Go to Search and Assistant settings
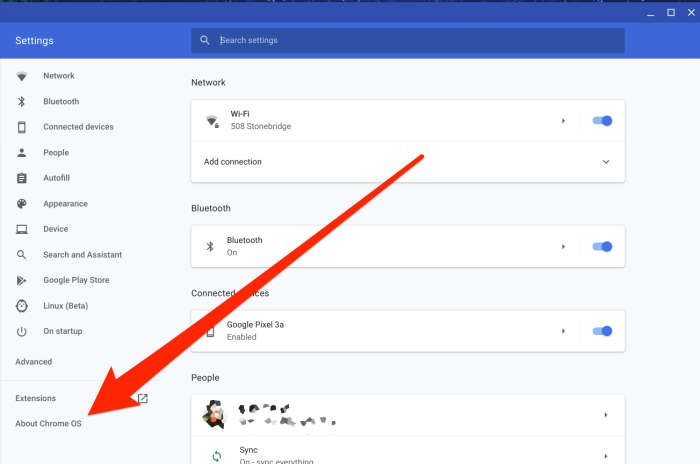Viewport: 700px width, 464px height. point(82,255)
